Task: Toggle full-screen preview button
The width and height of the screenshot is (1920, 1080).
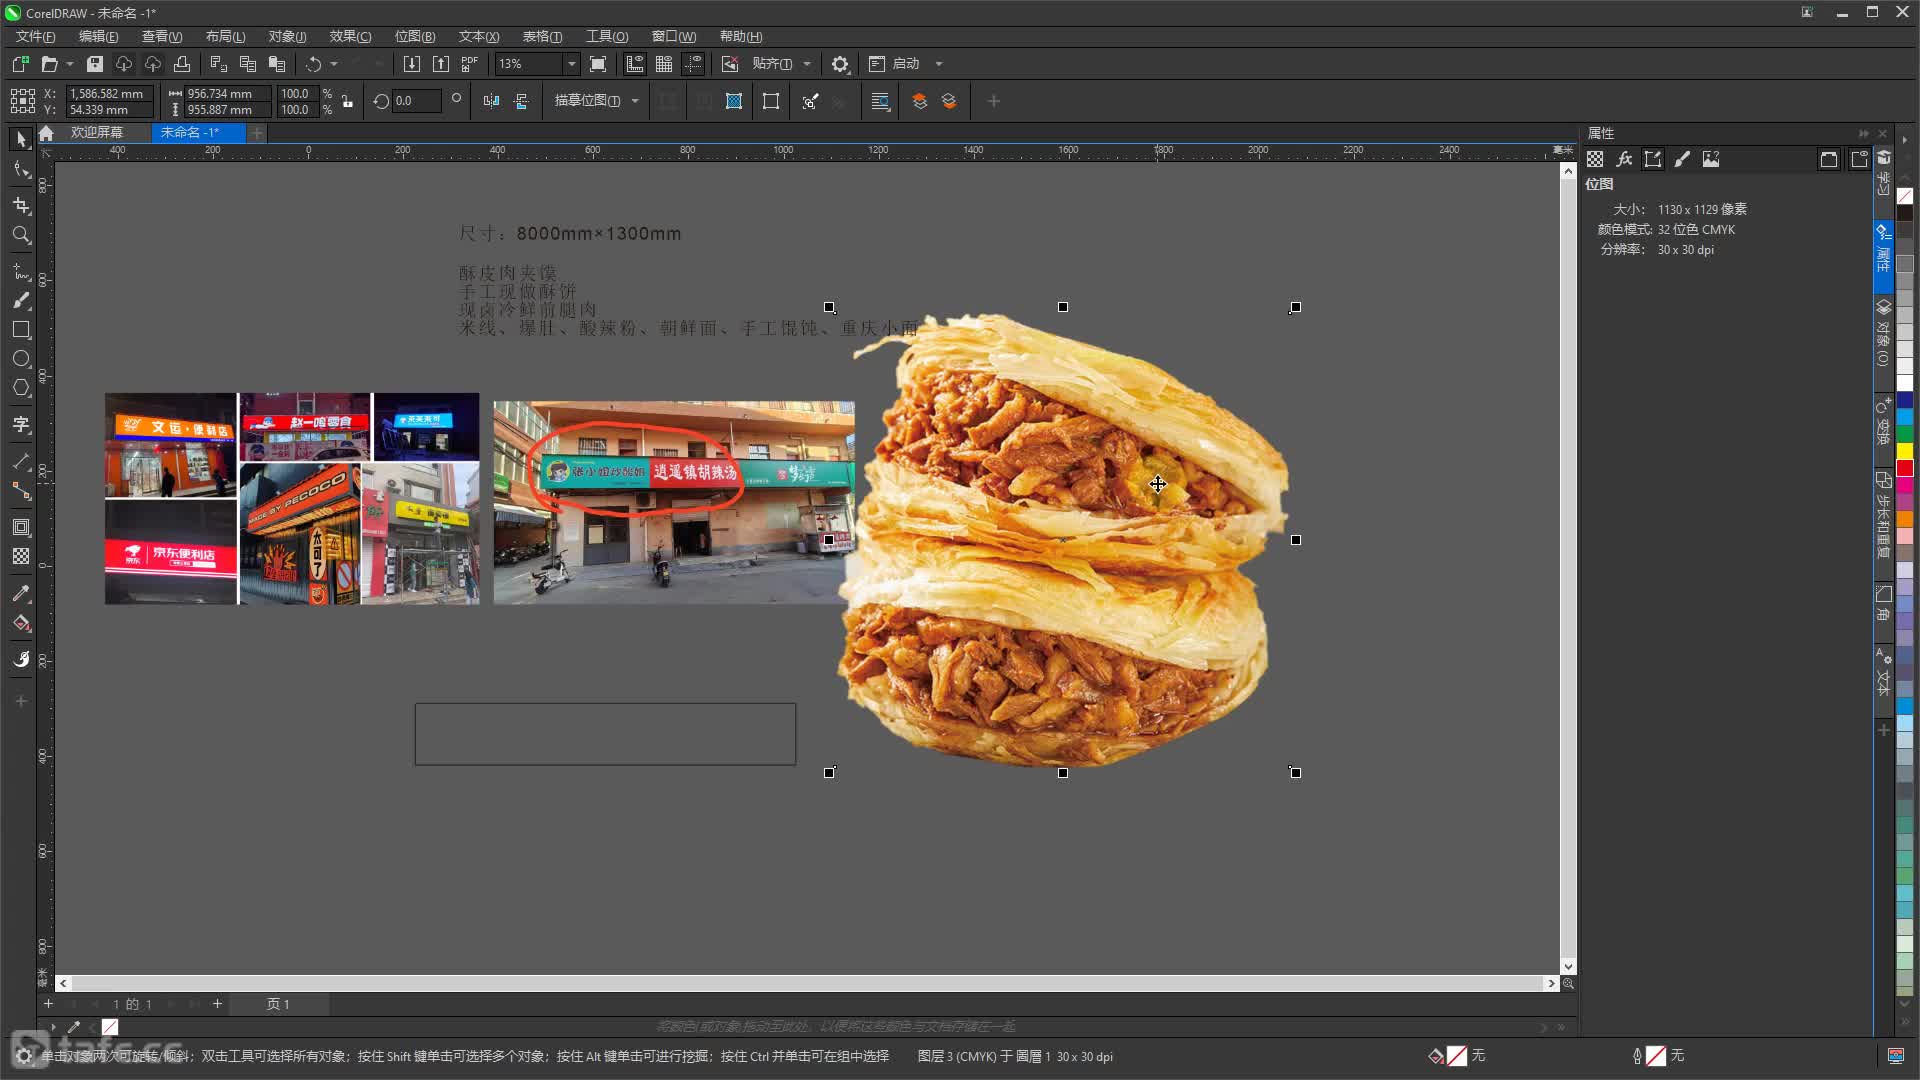Action: point(598,64)
